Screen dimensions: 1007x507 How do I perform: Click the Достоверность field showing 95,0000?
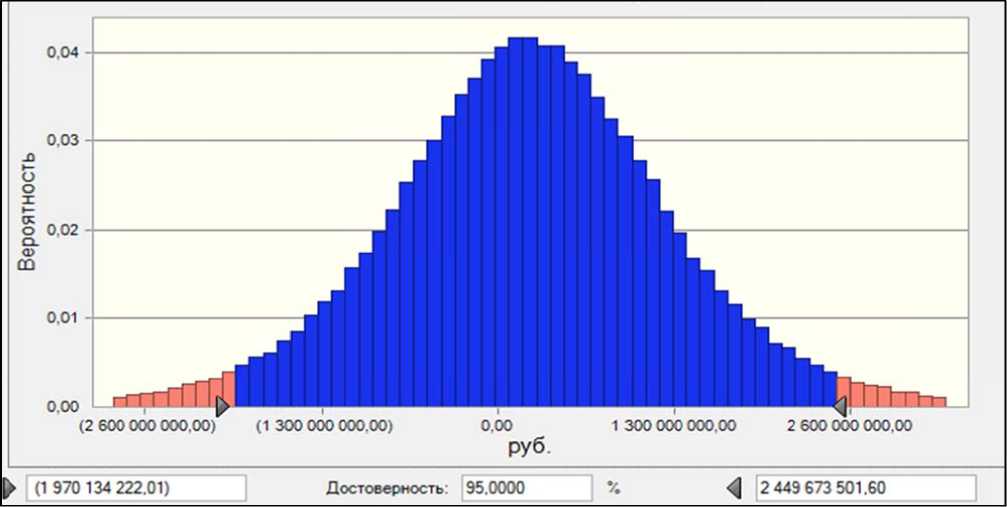pos(527,488)
